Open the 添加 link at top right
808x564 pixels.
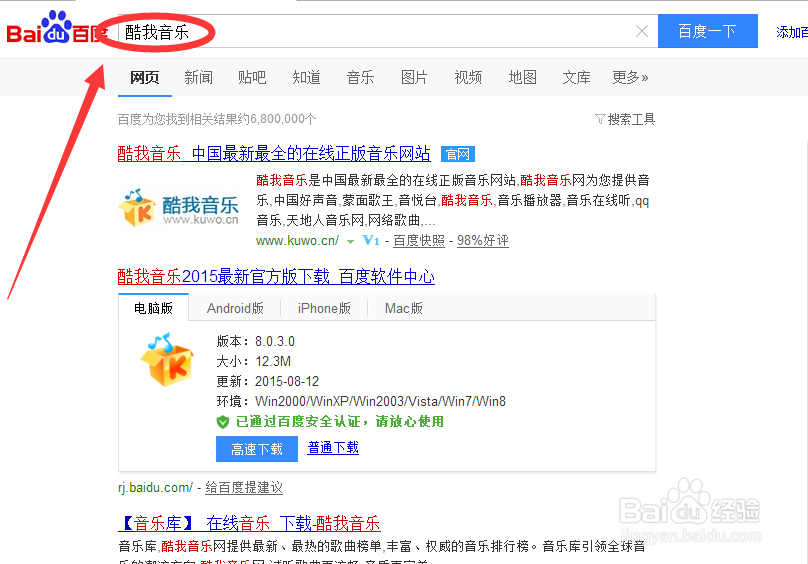point(792,32)
